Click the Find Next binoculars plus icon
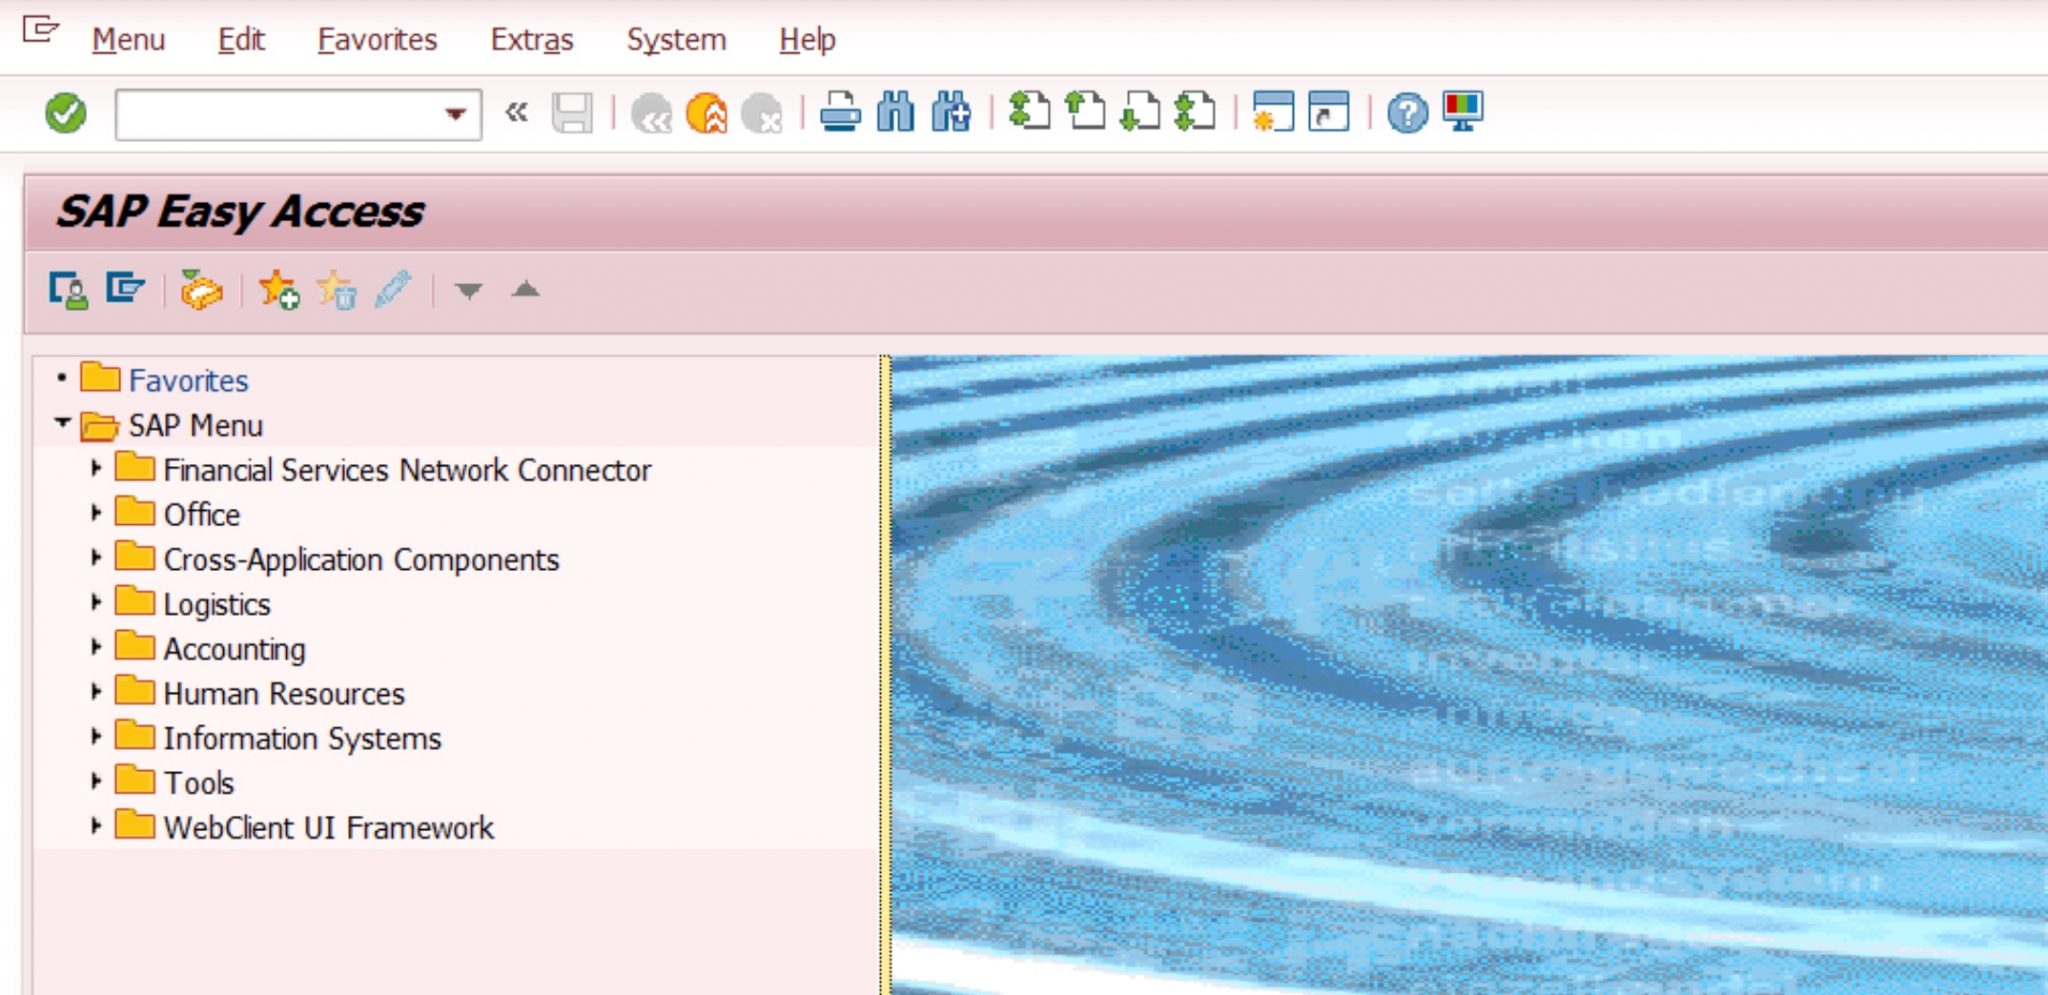 pyautogui.click(x=950, y=113)
